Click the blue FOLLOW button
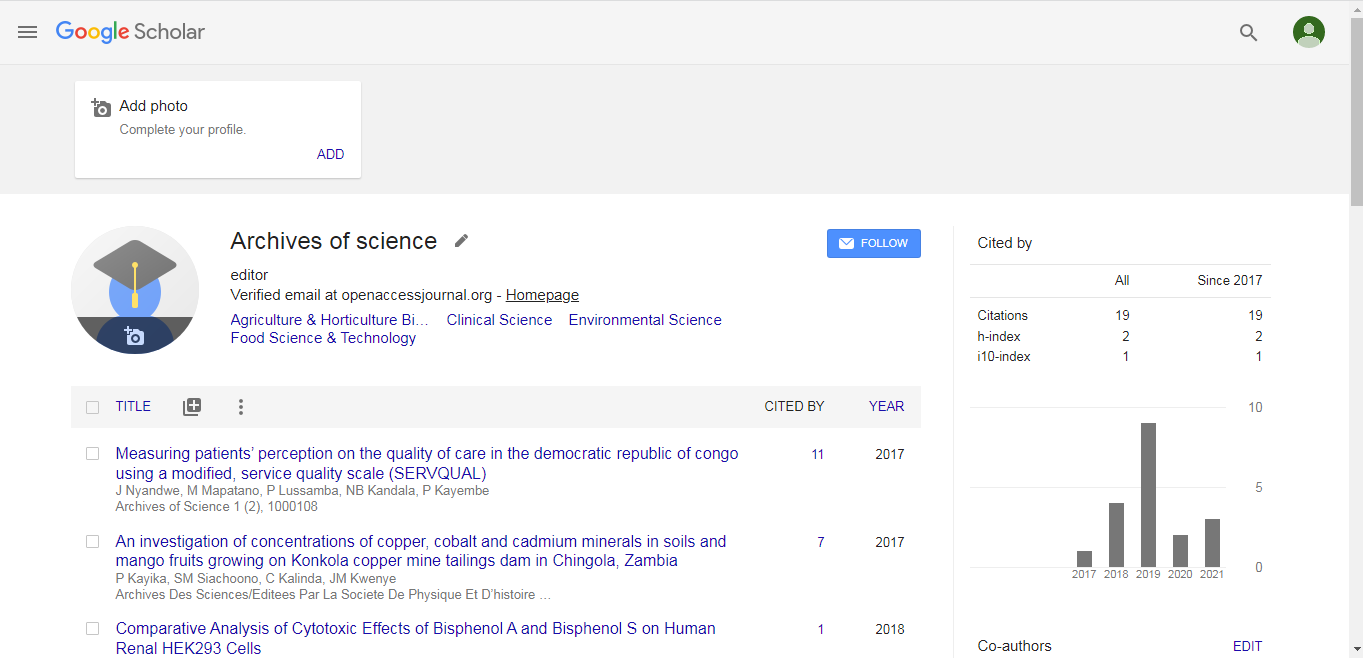This screenshot has width=1363, height=658. pyautogui.click(x=873, y=243)
